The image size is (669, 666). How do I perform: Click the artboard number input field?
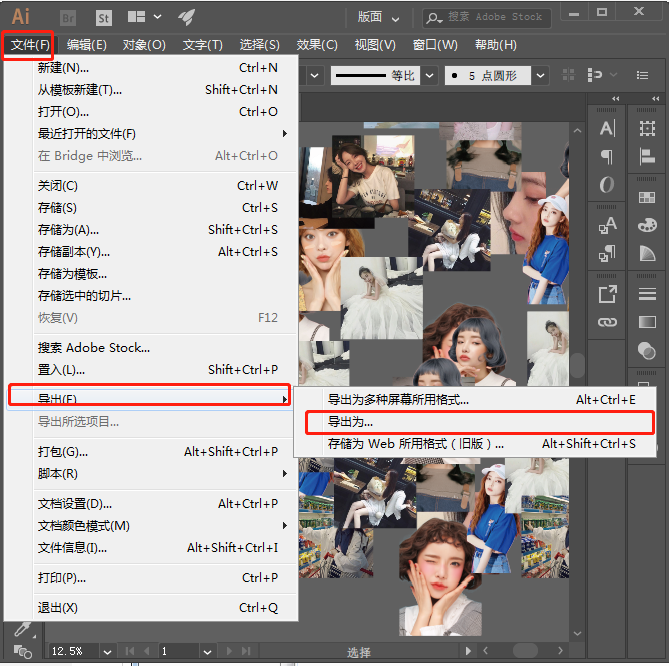click(x=178, y=651)
